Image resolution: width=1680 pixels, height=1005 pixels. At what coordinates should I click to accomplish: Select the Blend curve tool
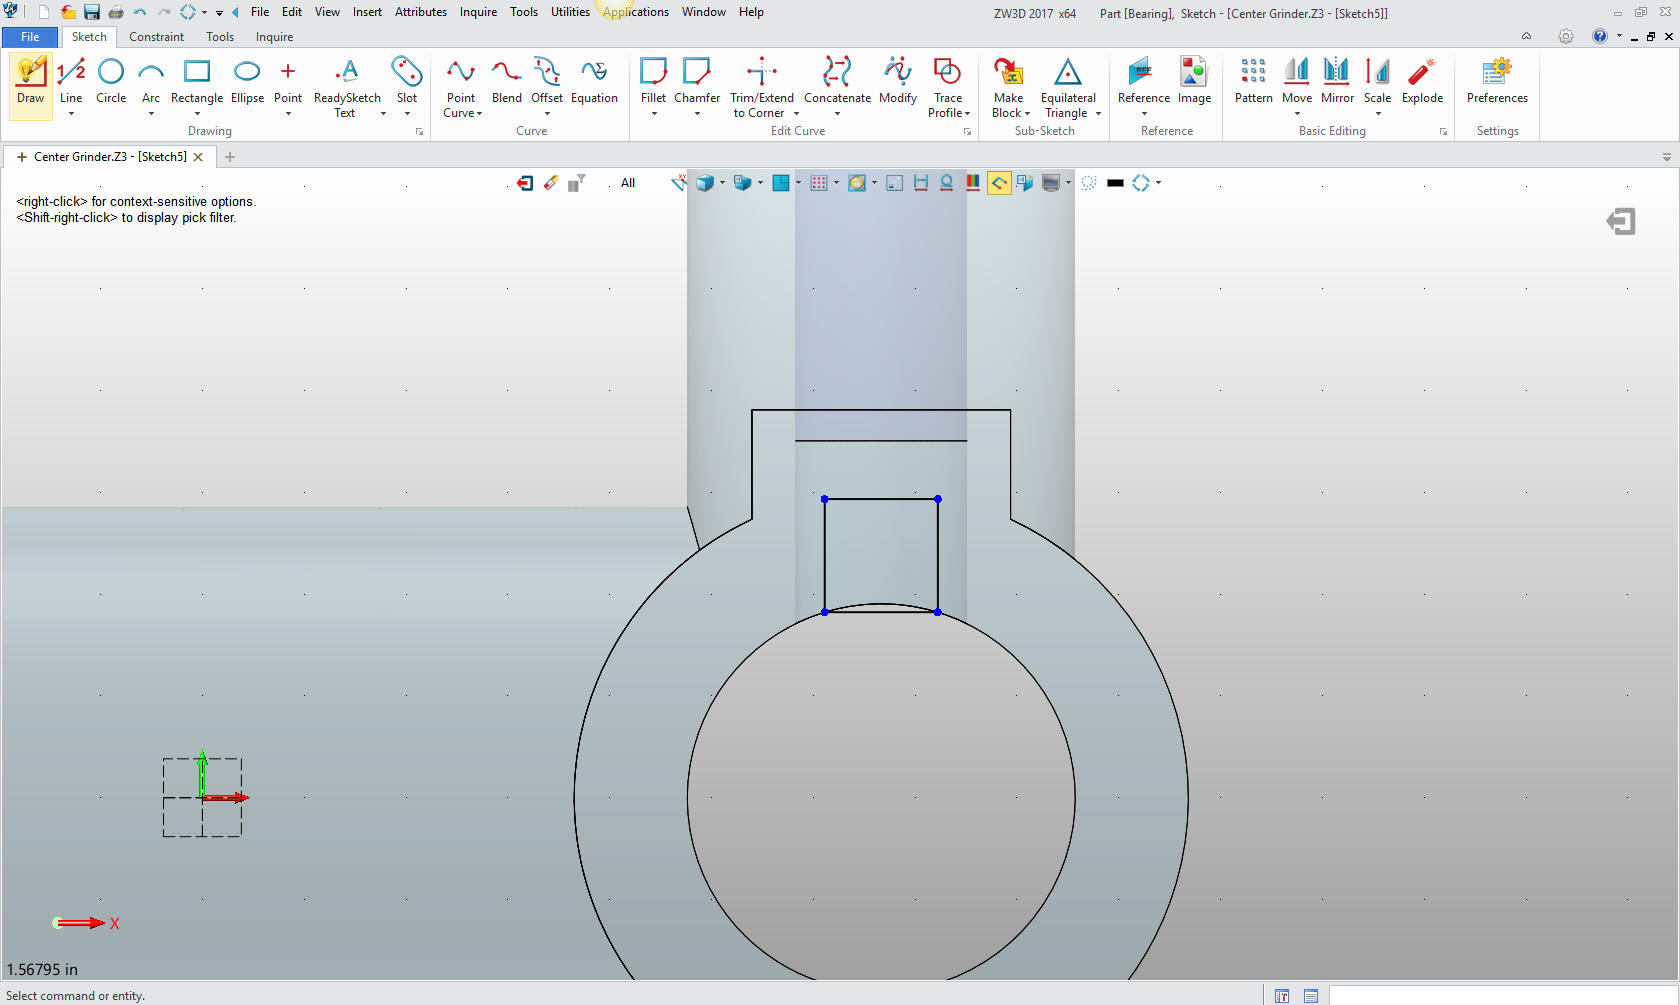(x=506, y=80)
